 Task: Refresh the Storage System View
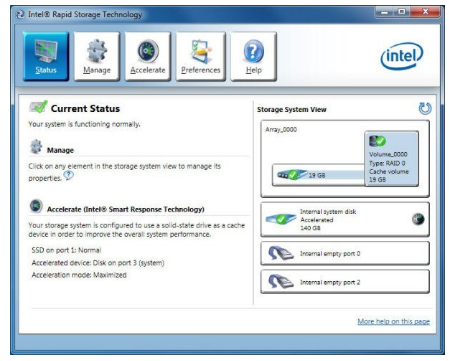pyautogui.click(x=425, y=108)
